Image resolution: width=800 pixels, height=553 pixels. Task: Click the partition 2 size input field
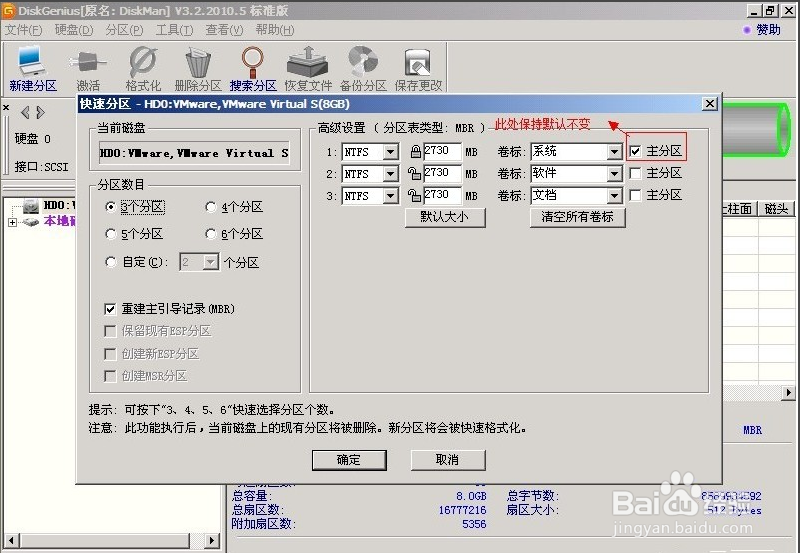point(442,173)
